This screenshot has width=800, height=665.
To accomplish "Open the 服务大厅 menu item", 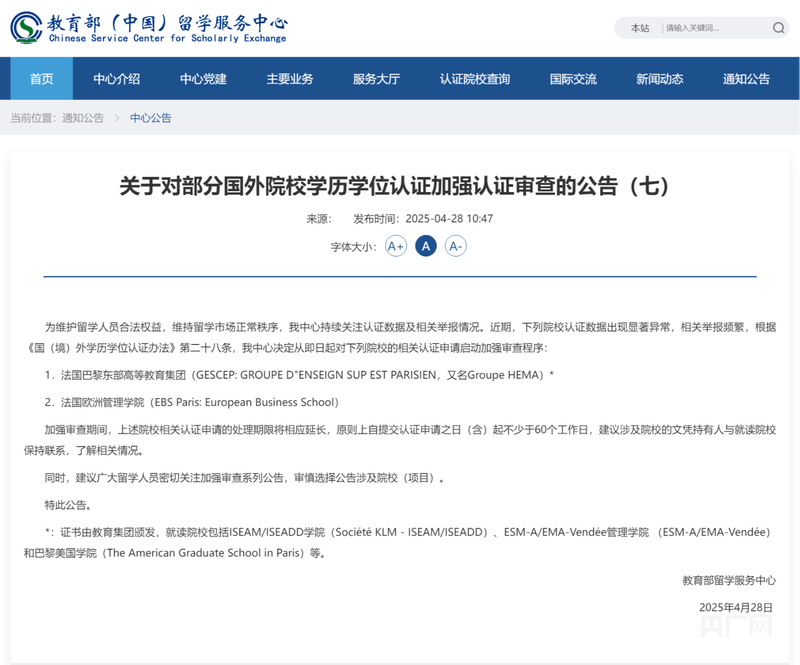I will pos(377,79).
